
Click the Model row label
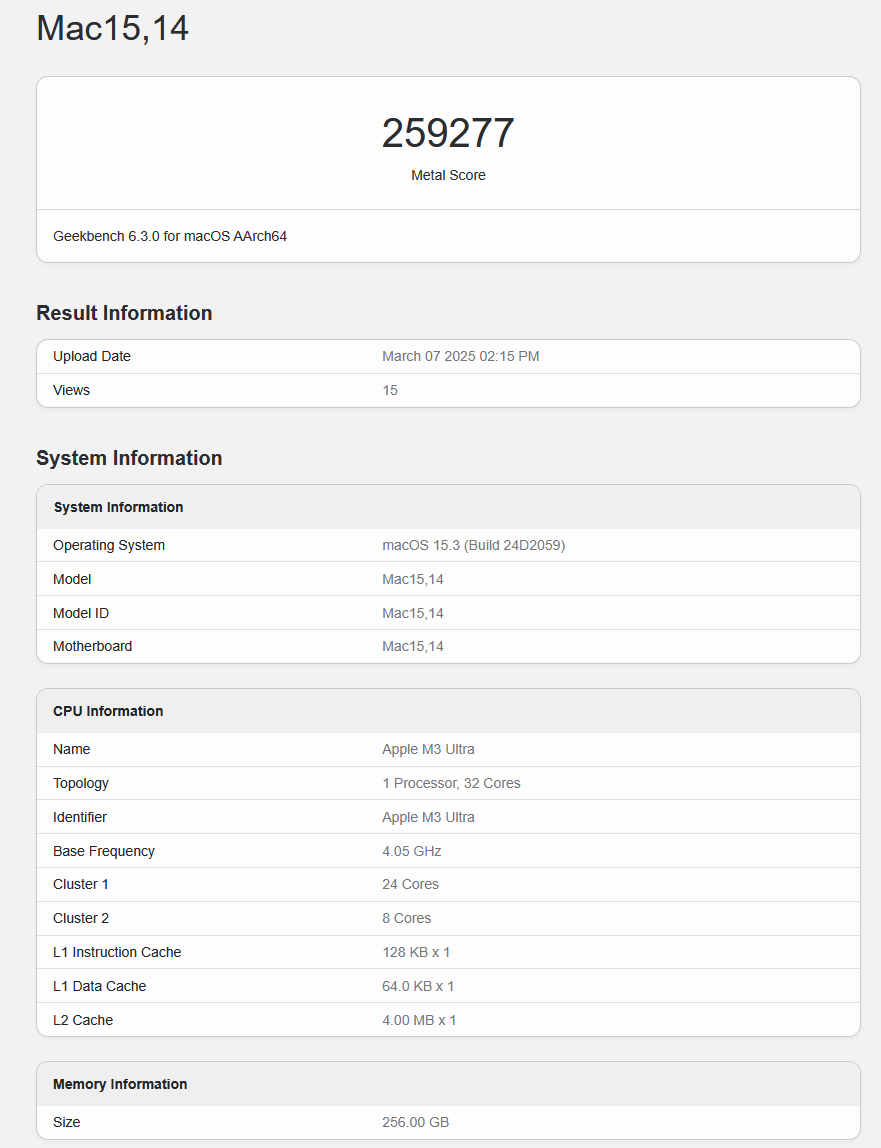pyautogui.click(x=72, y=579)
